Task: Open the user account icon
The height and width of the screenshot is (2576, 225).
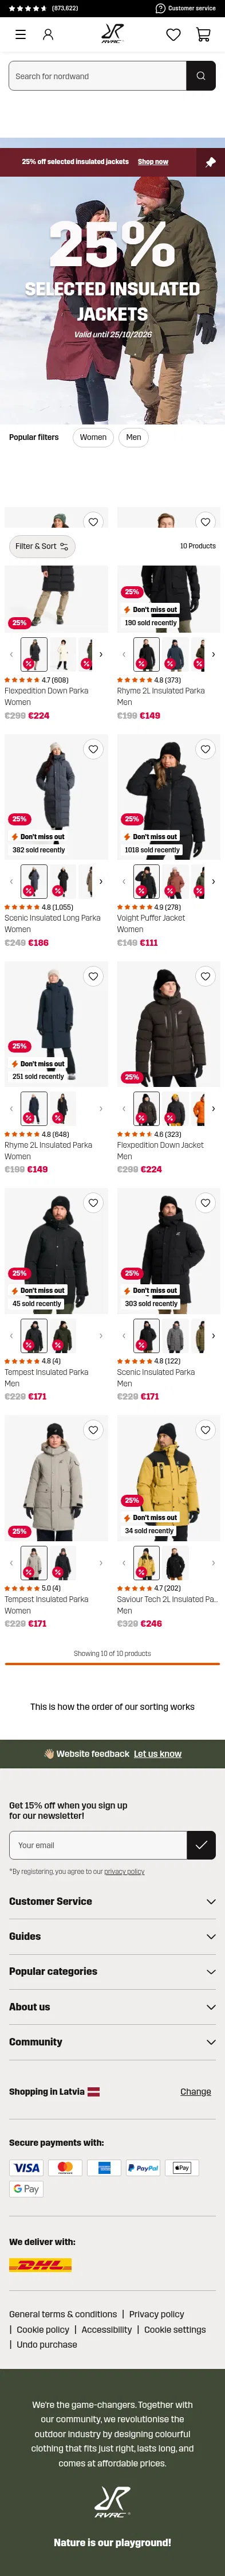Action: pos(47,34)
